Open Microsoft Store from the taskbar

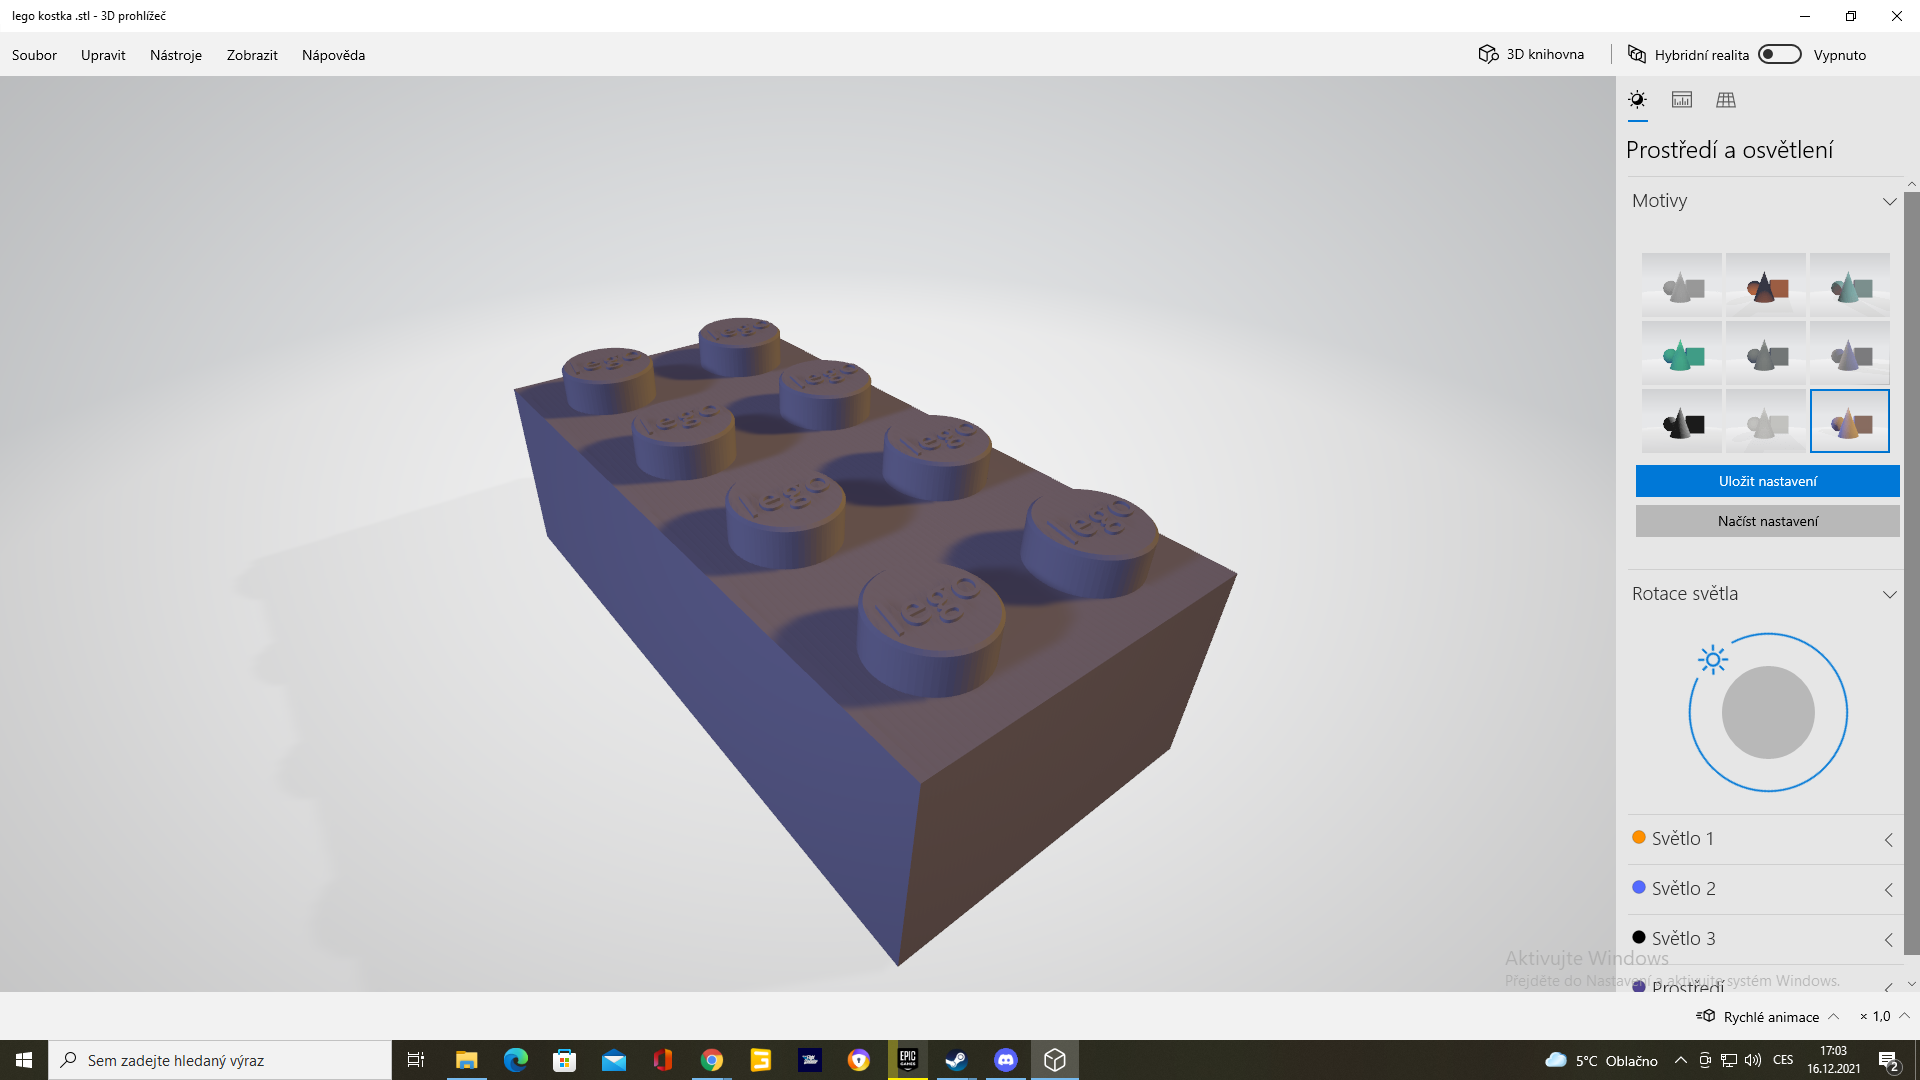pyautogui.click(x=564, y=1060)
